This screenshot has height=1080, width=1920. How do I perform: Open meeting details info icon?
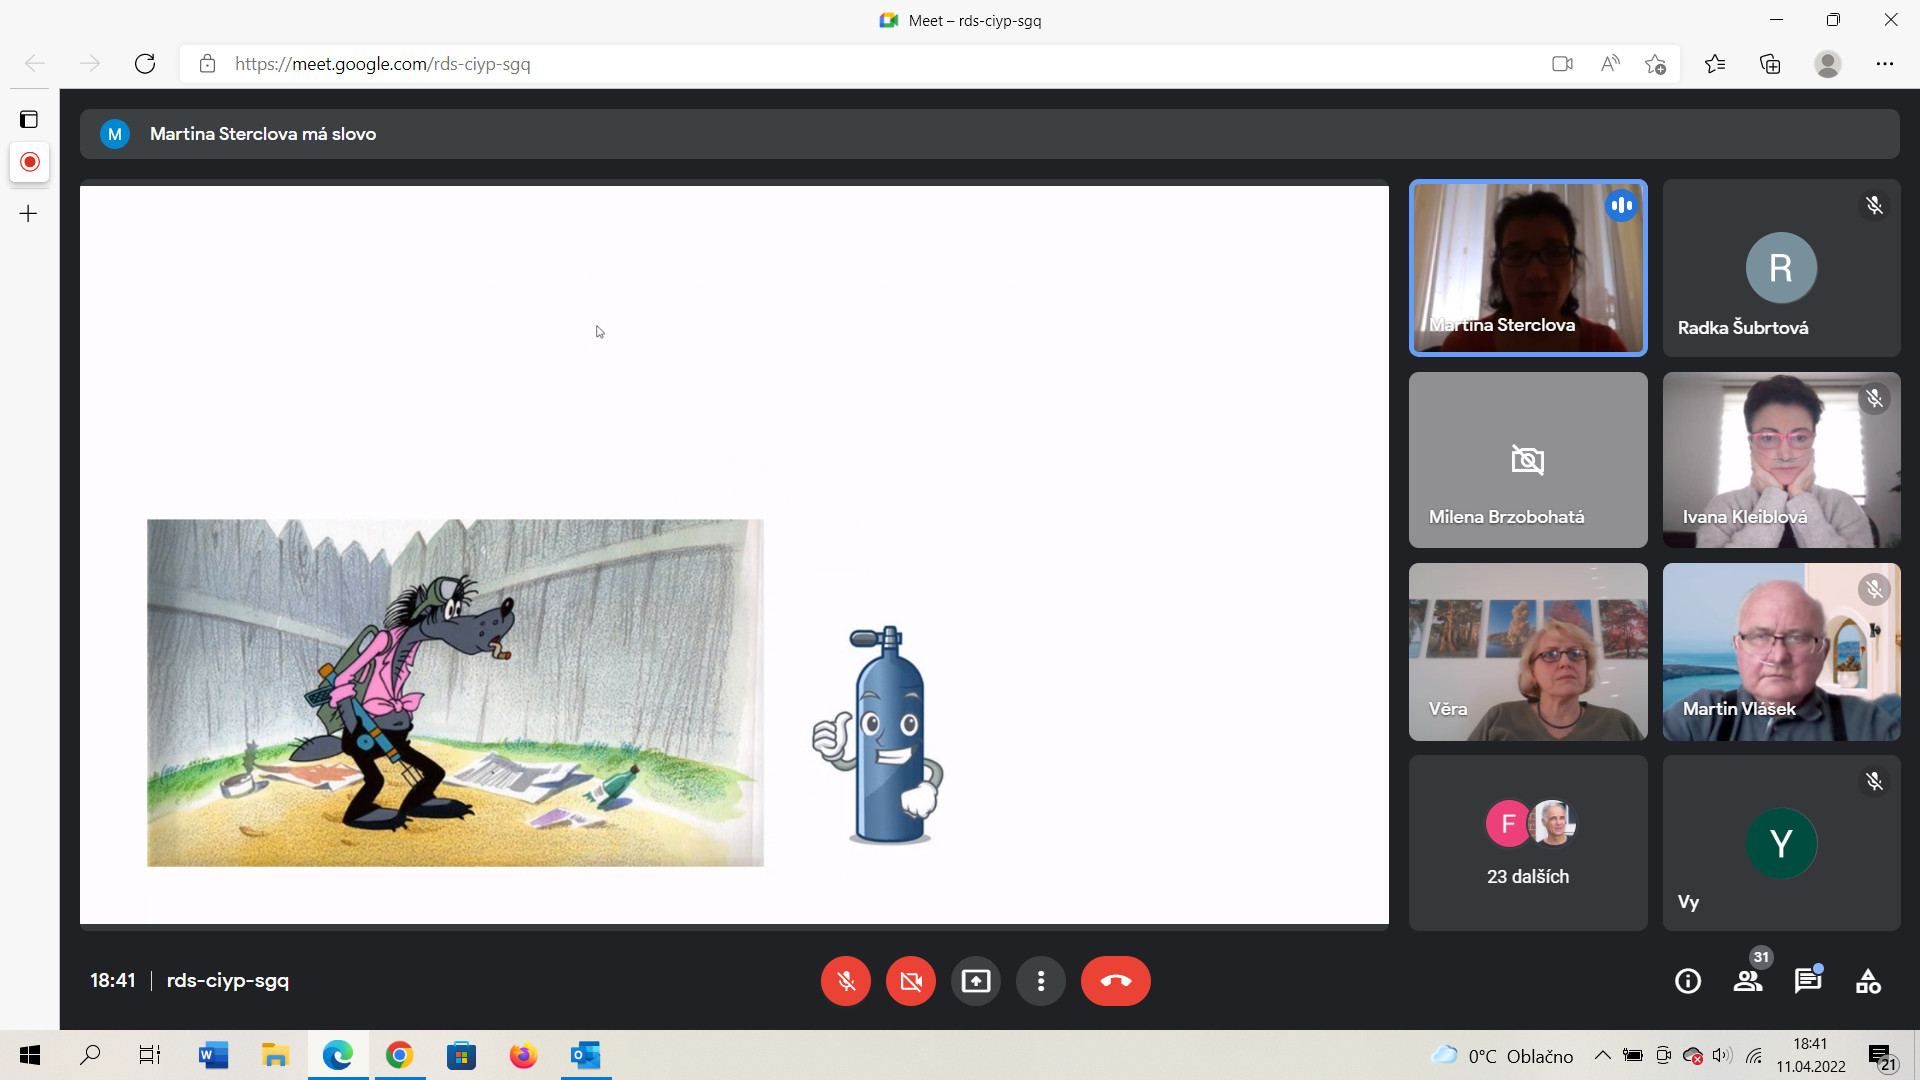(x=1688, y=981)
